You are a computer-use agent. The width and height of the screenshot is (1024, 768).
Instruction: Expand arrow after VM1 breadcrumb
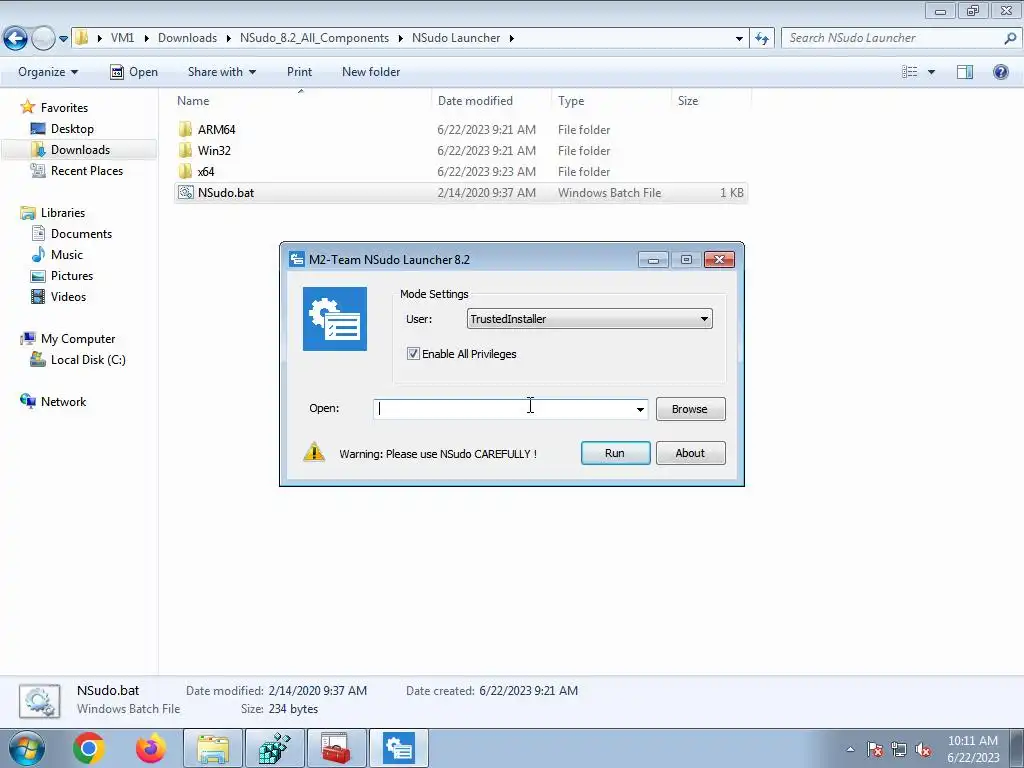click(146, 39)
